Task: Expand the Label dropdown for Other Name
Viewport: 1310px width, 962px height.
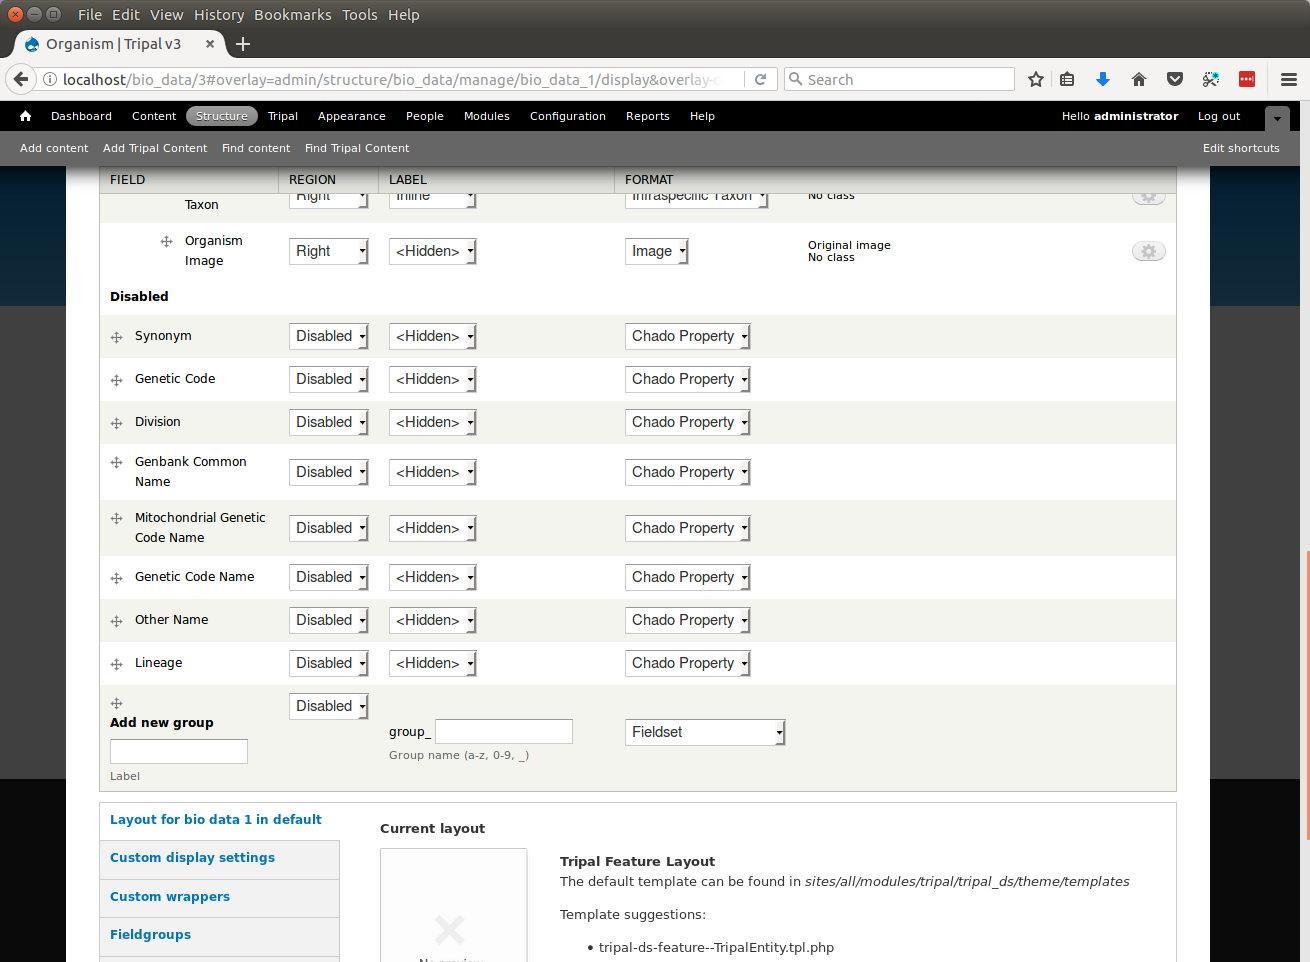Action: [432, 620]
